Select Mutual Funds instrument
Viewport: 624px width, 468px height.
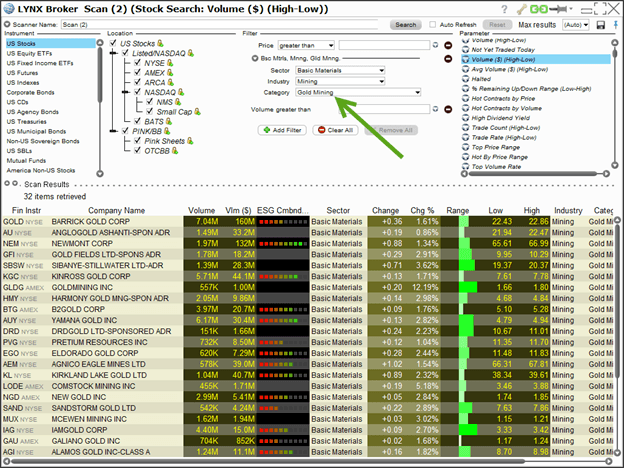pyautogui.click(x=26, y=161)
